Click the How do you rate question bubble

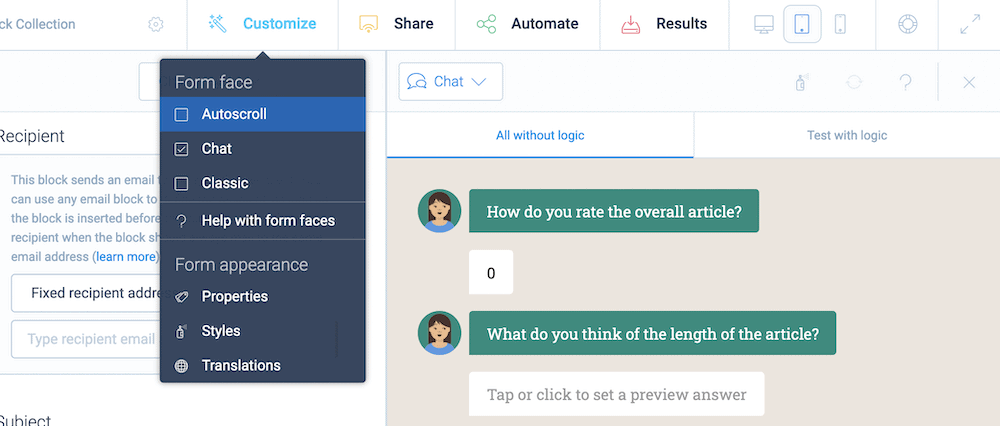point(614,211)
